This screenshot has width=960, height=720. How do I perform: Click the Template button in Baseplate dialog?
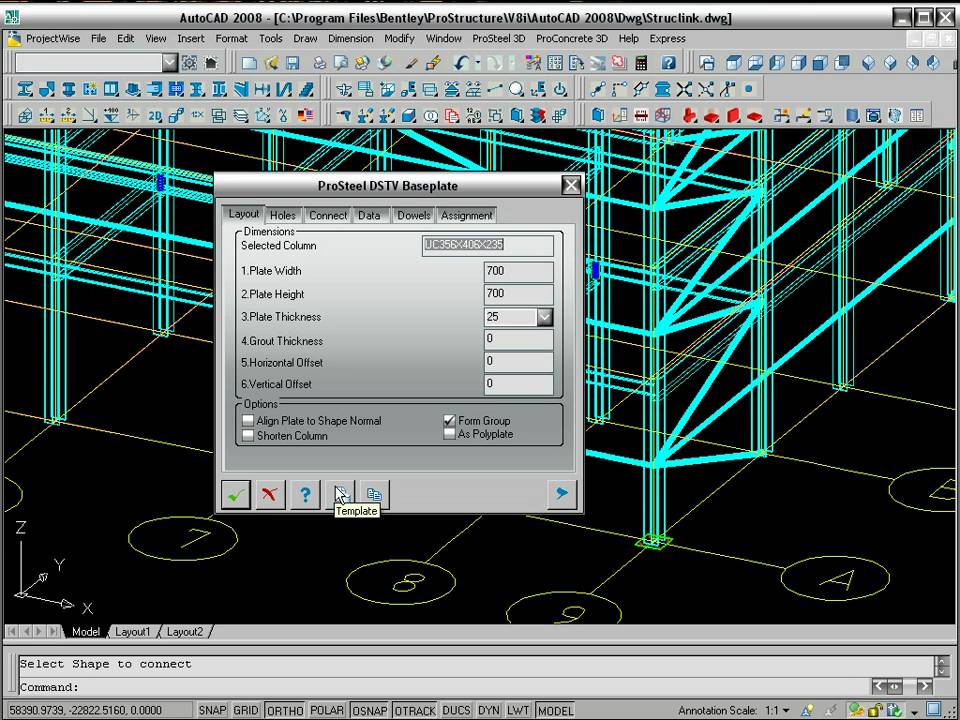pyautogui.click(x=340, y=493)
